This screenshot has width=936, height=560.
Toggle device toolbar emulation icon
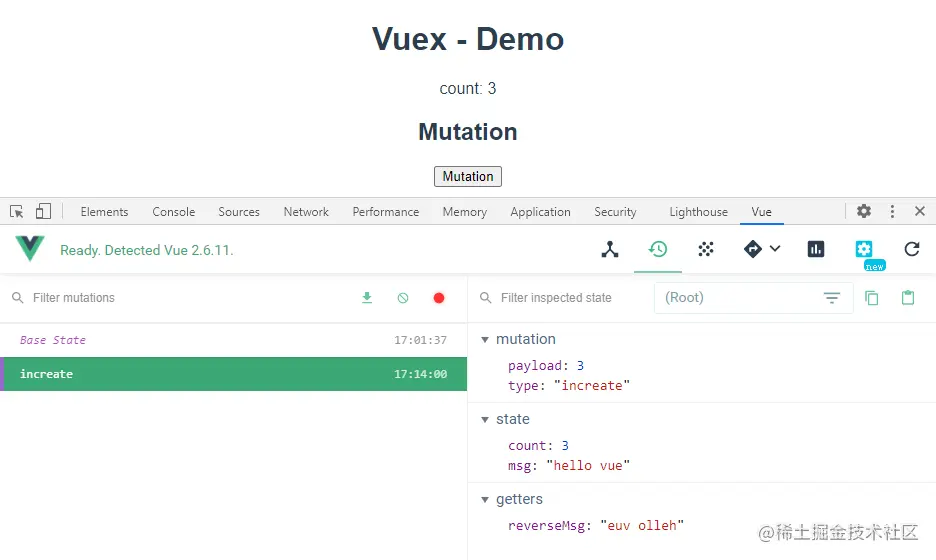click(x=43, y=212)
